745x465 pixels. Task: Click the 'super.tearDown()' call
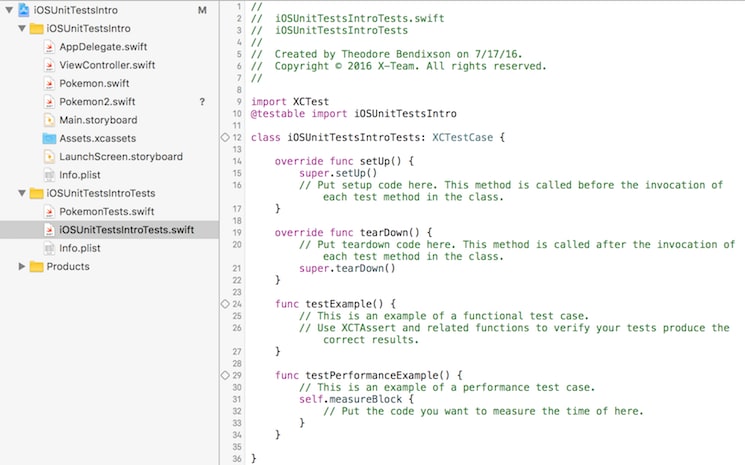347,268
